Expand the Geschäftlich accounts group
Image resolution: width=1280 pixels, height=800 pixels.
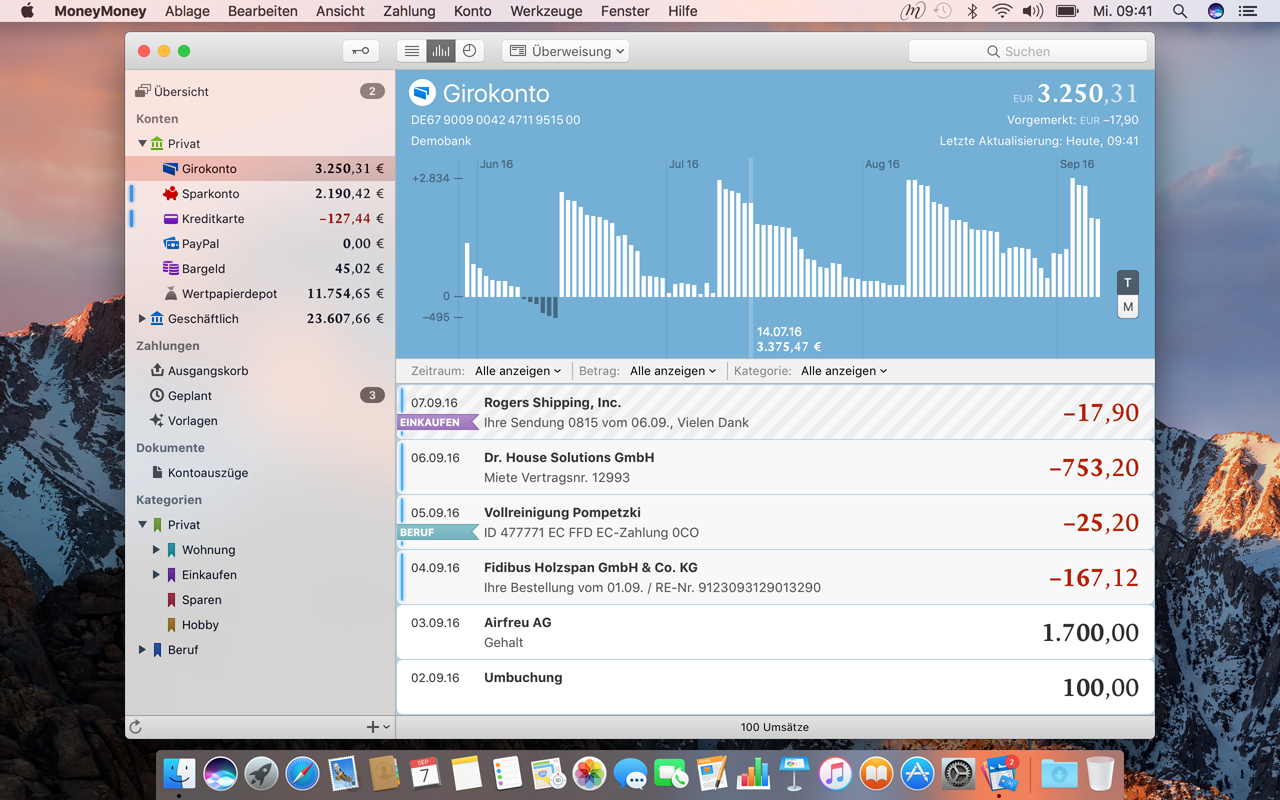pyautogui.click(x=142, y=319)
